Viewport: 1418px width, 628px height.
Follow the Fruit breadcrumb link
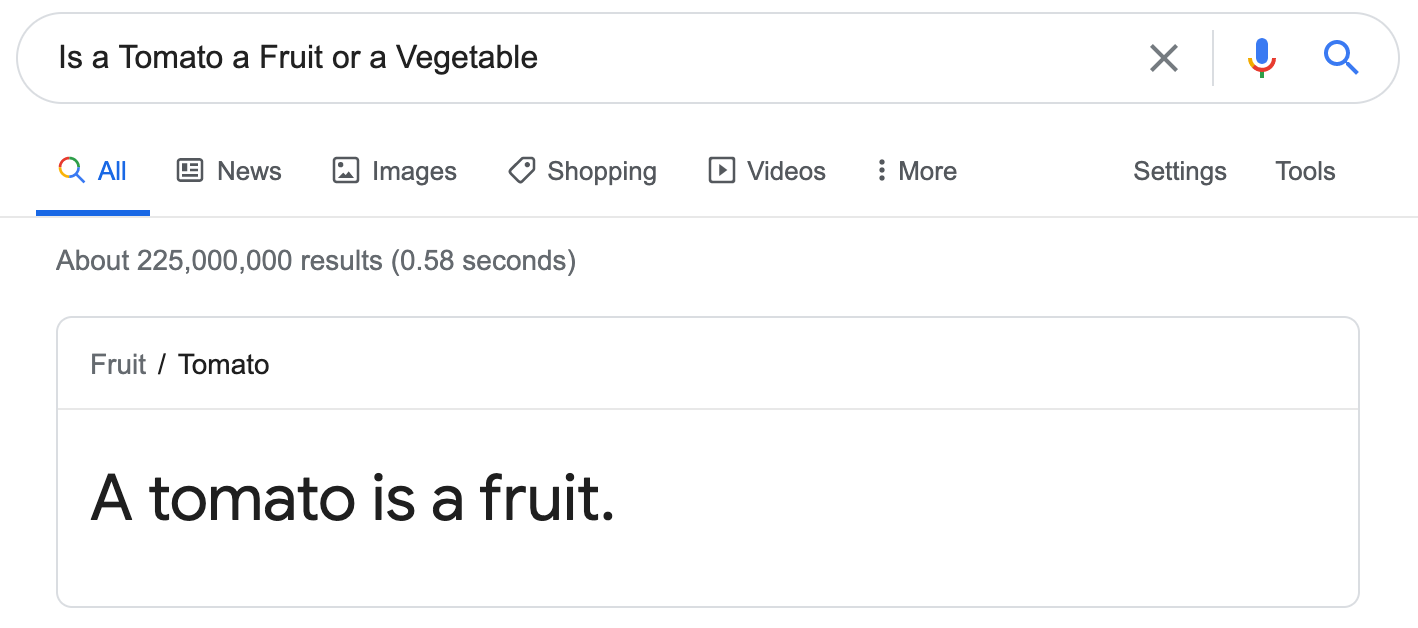pos(118,364)
